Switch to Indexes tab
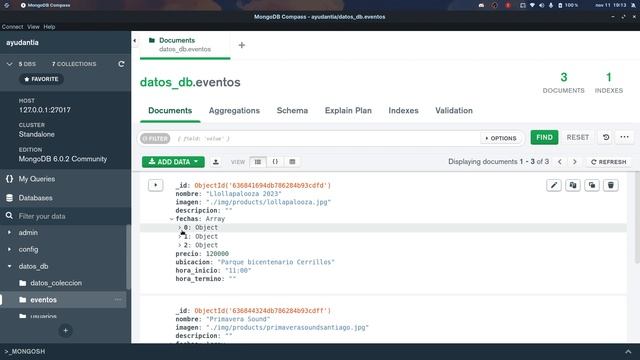The height and width of the screenshot is (360, 640). click(x=403, y=111)
